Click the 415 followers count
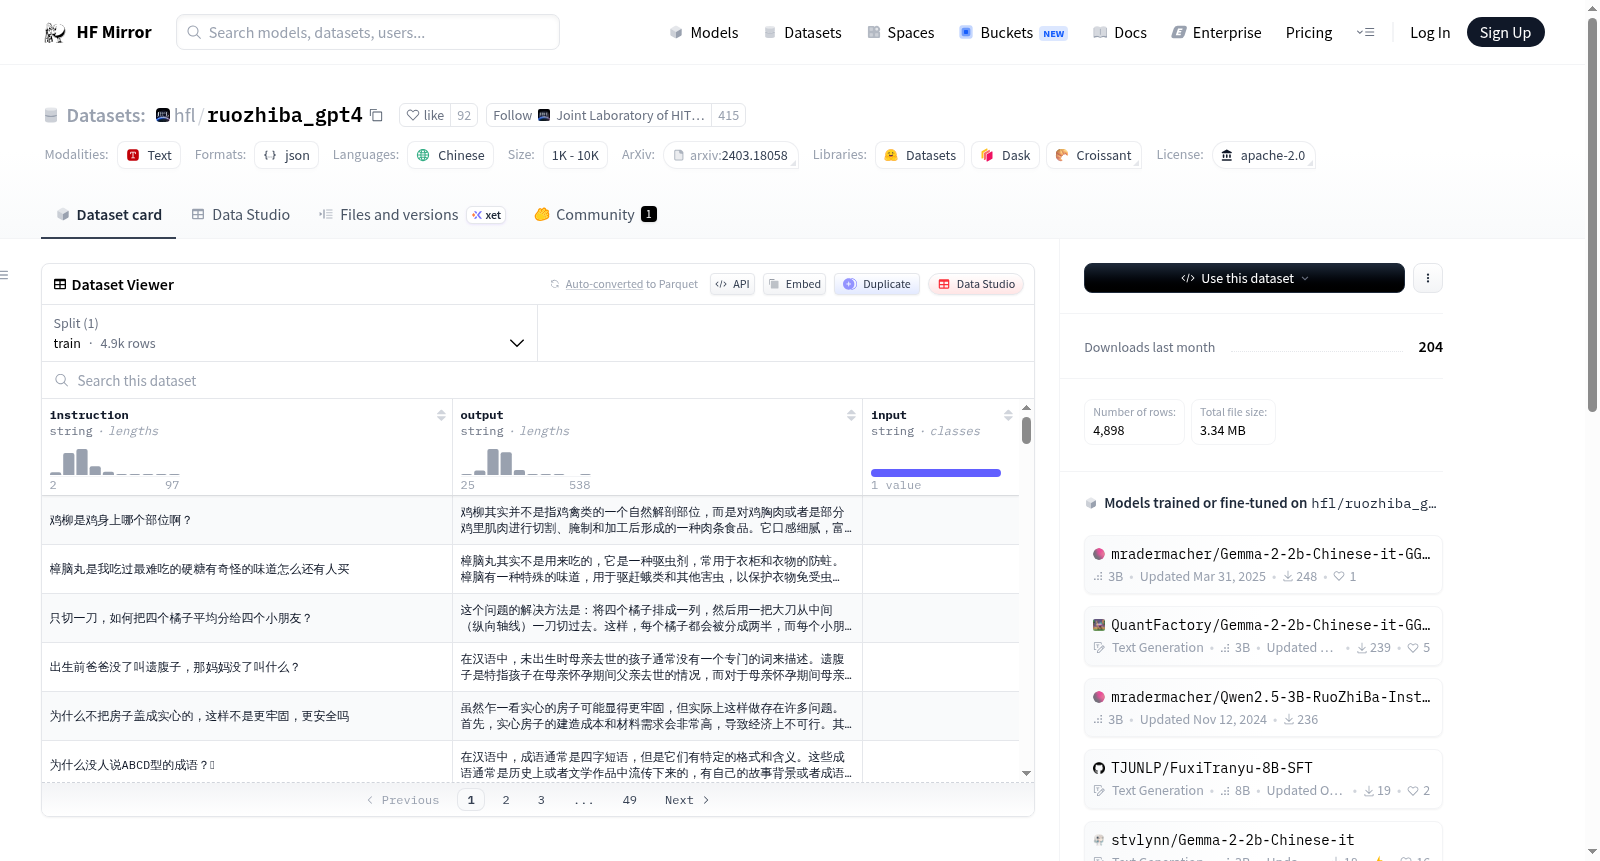Image resolution: width=1600 pixels, height=861 pixels. coord(728,115)
